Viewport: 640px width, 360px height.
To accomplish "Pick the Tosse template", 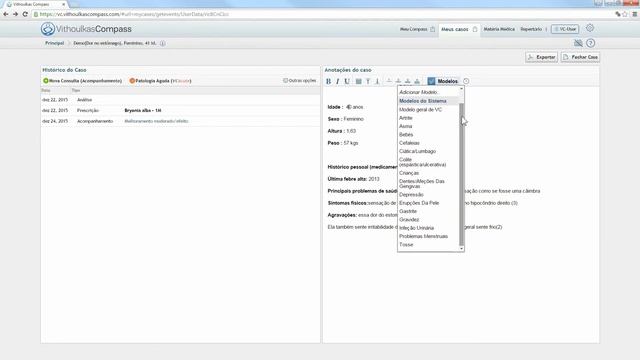I will click(x=406, y=244).
